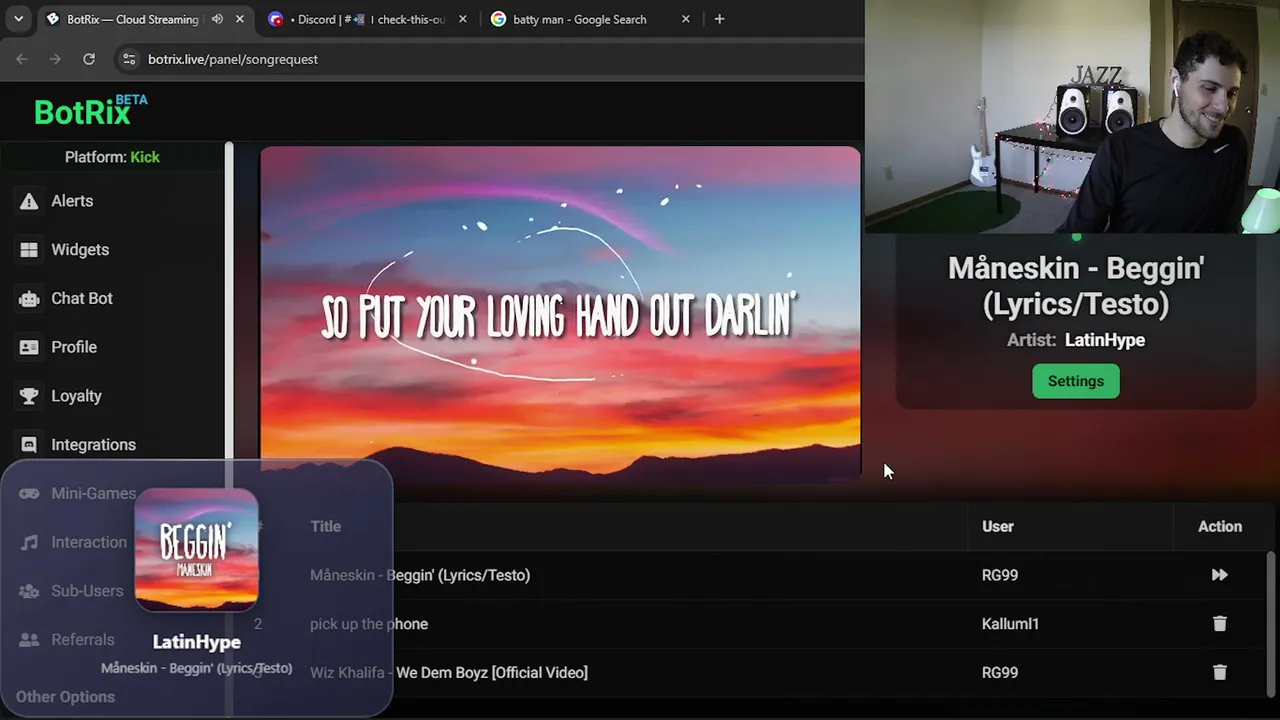
Task: Click user RG99 in the Måneskin row
Action: pyautogui.click(x=1000, y=575)
